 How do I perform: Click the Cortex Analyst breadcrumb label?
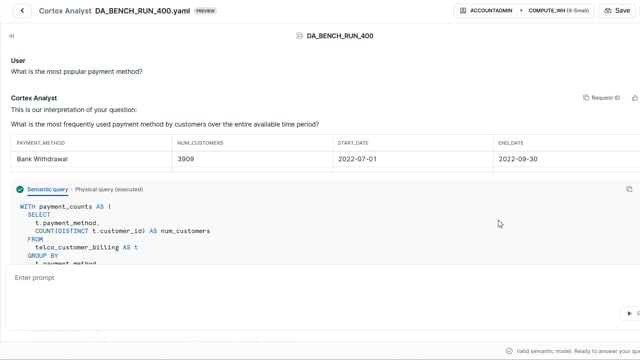65,11
